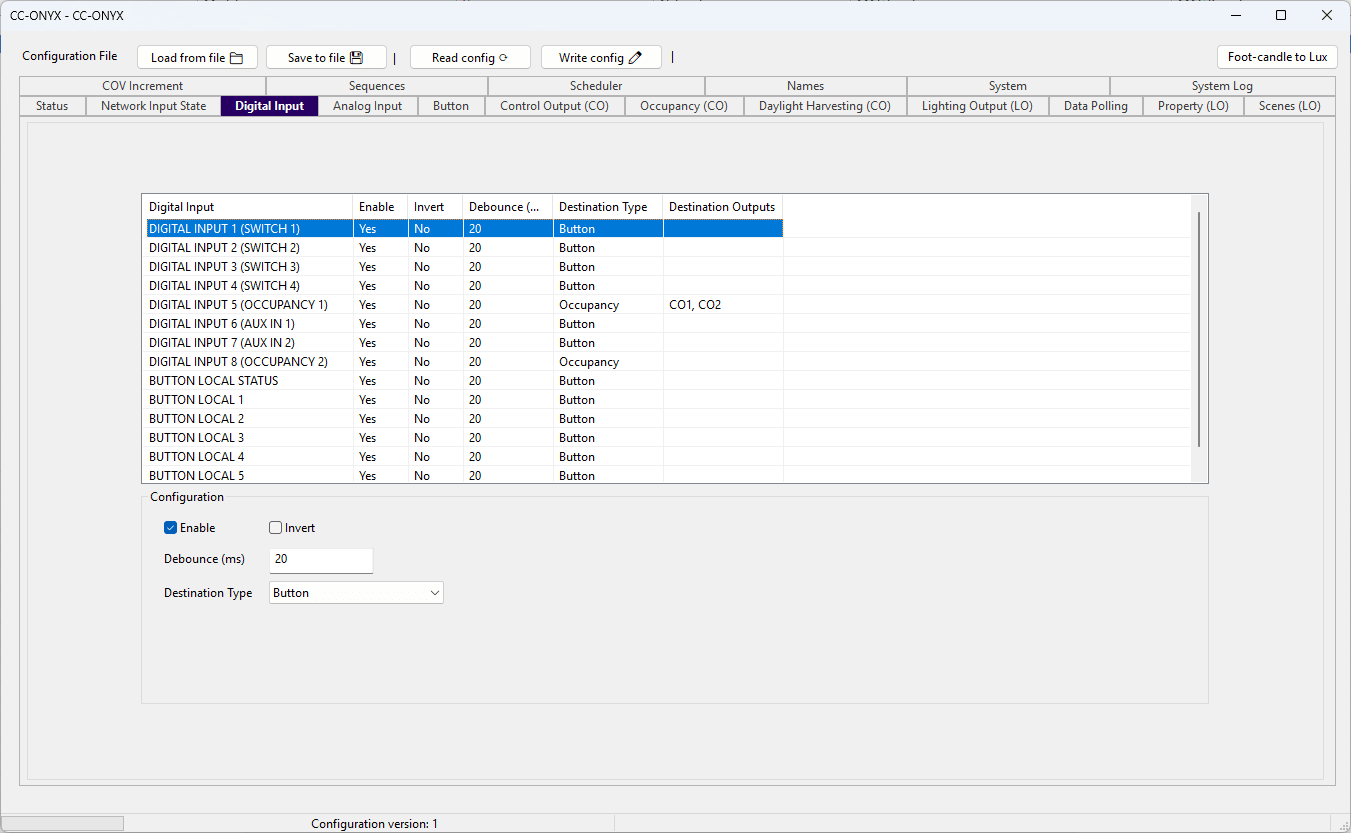Open the Destination Type dropdown
The width and height of the screenshot is (1351, 833).
tap(356, 593)
